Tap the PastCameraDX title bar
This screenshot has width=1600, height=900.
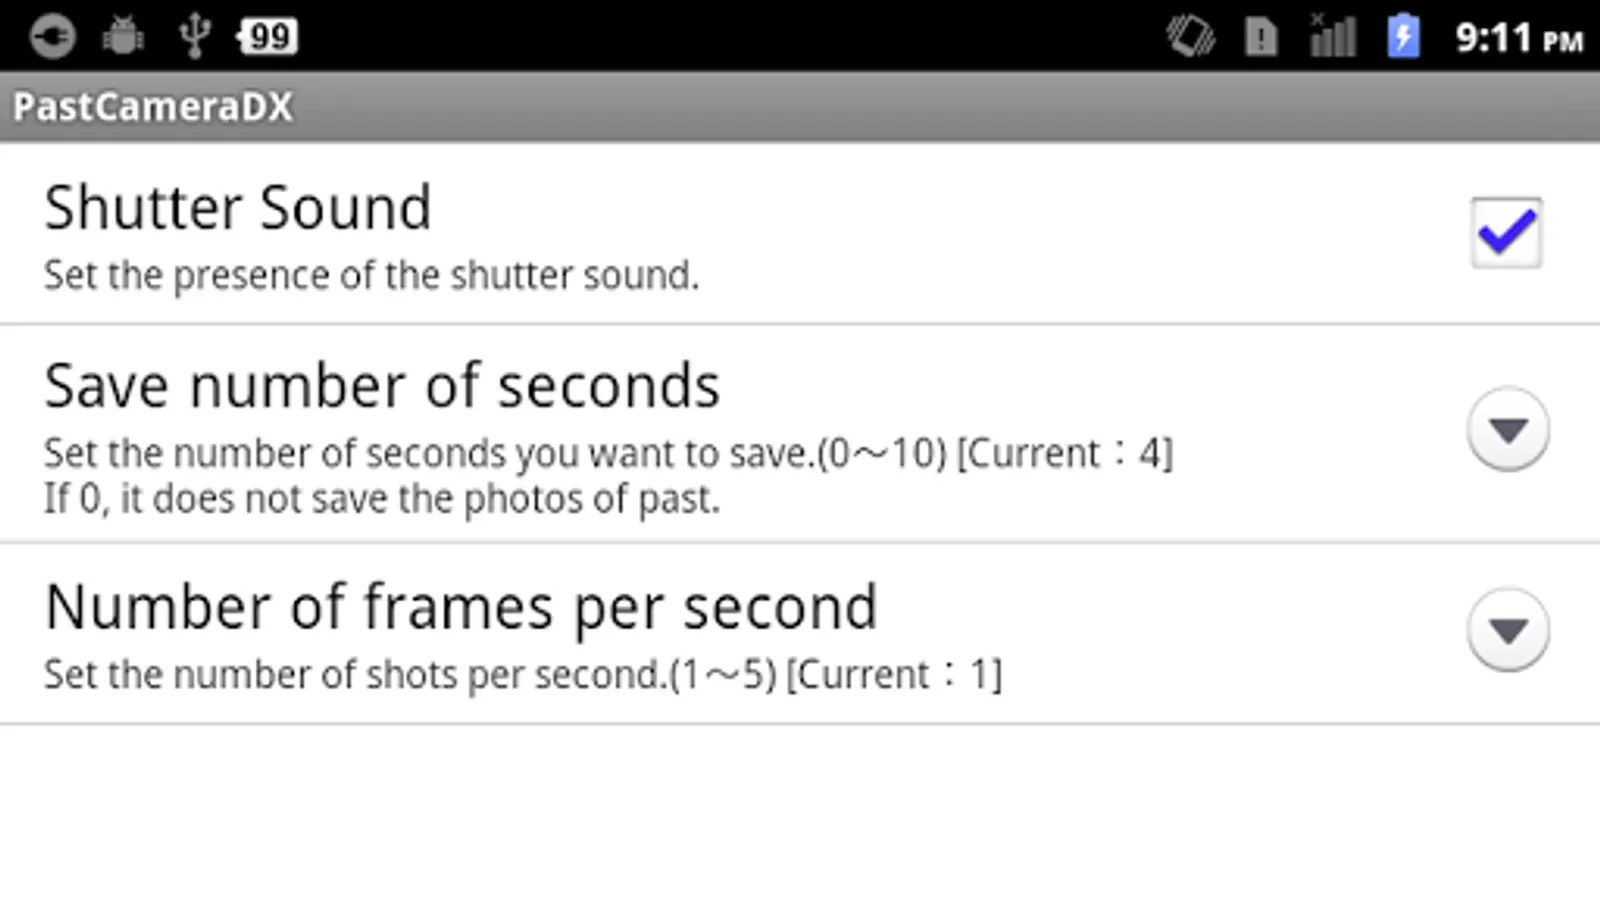coord(800,106)
